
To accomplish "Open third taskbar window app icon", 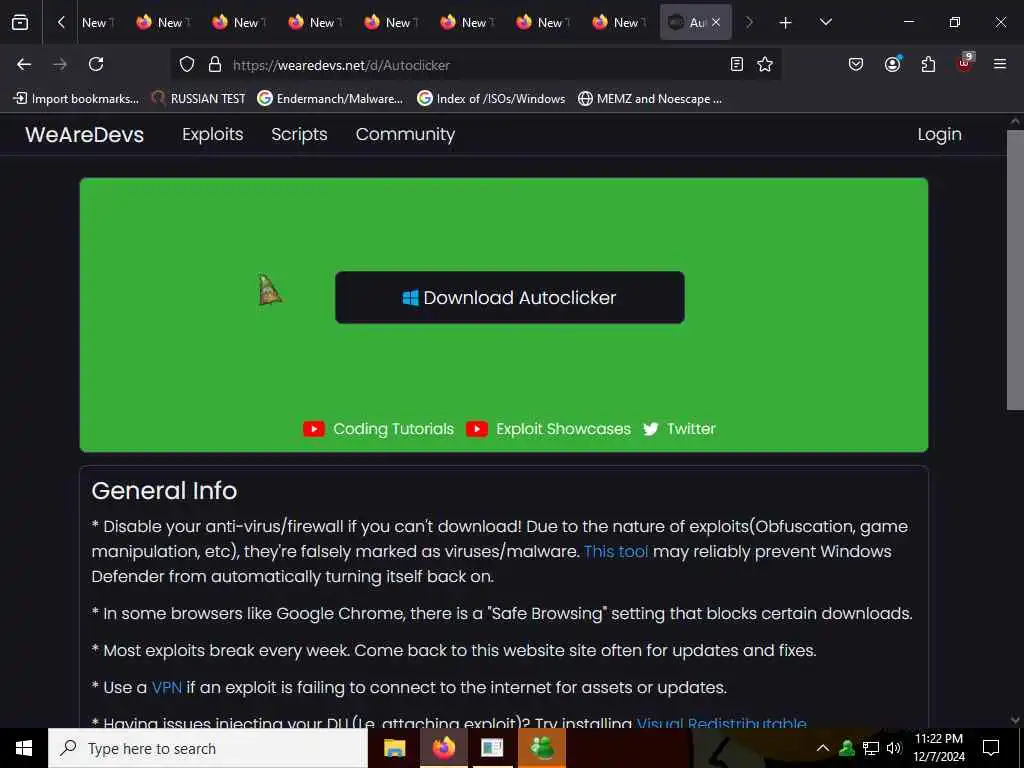I will [x=492, y=748].
